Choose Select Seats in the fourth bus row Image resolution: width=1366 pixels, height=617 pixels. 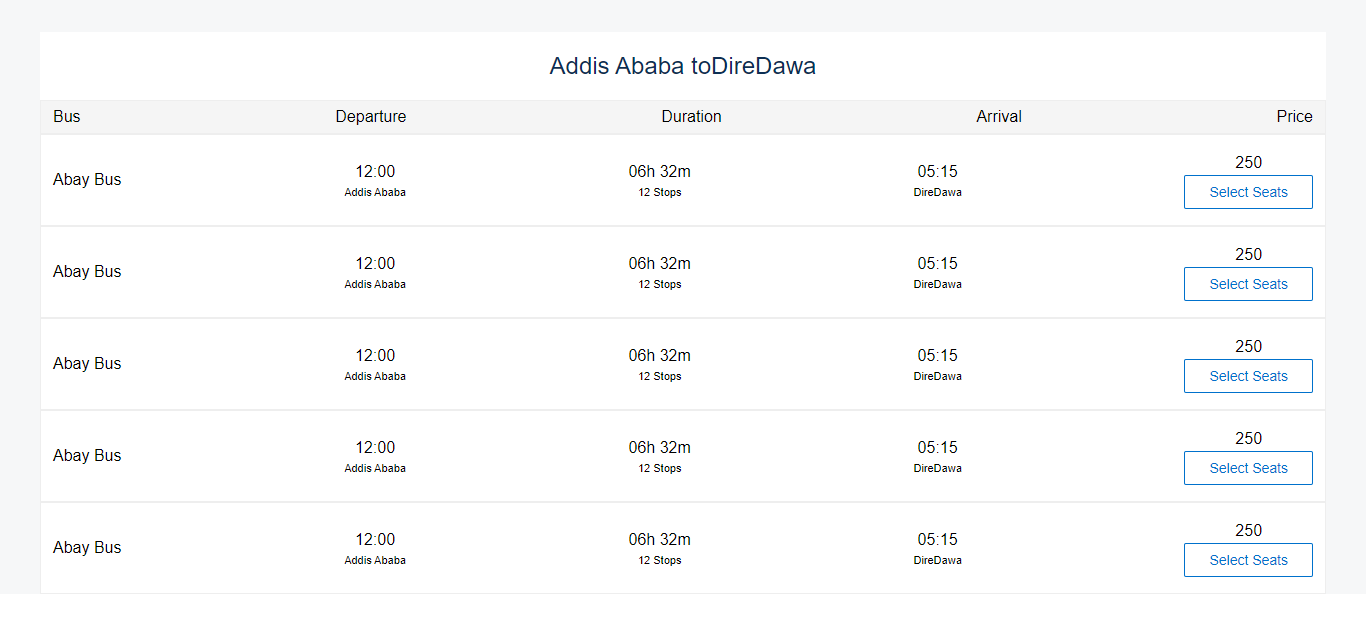click(x=1248, y=468)
